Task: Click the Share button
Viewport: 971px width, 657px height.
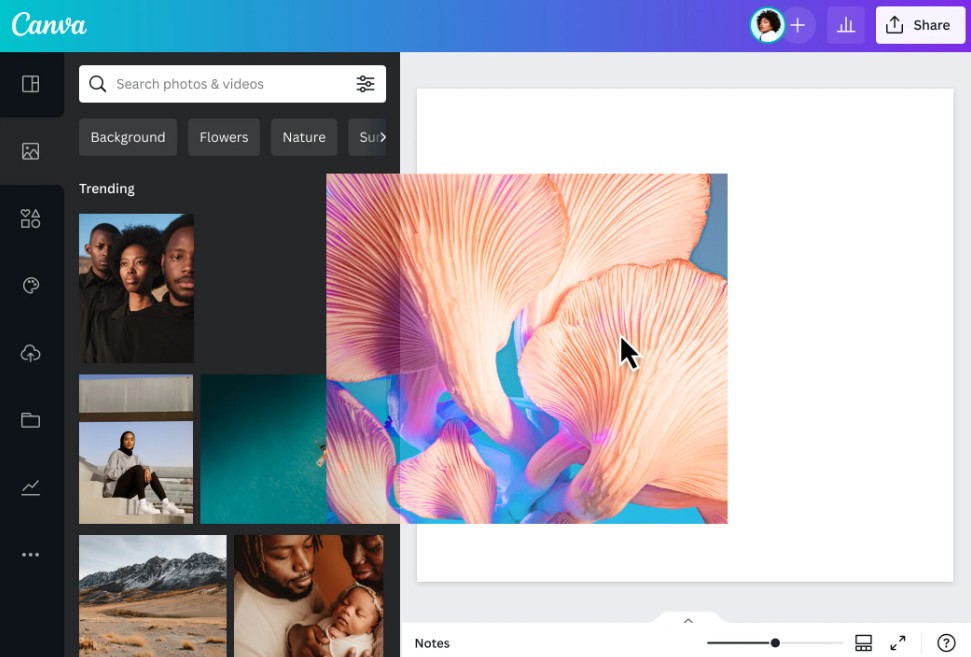Action: (x=919, y=25)
